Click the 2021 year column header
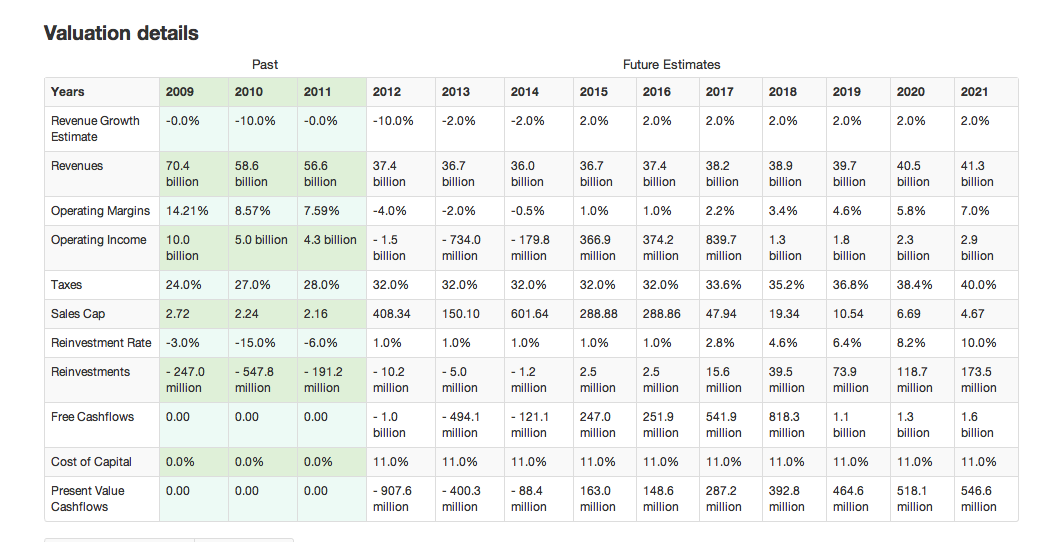Screen dimensions: 1057x542 click(974, 92)
